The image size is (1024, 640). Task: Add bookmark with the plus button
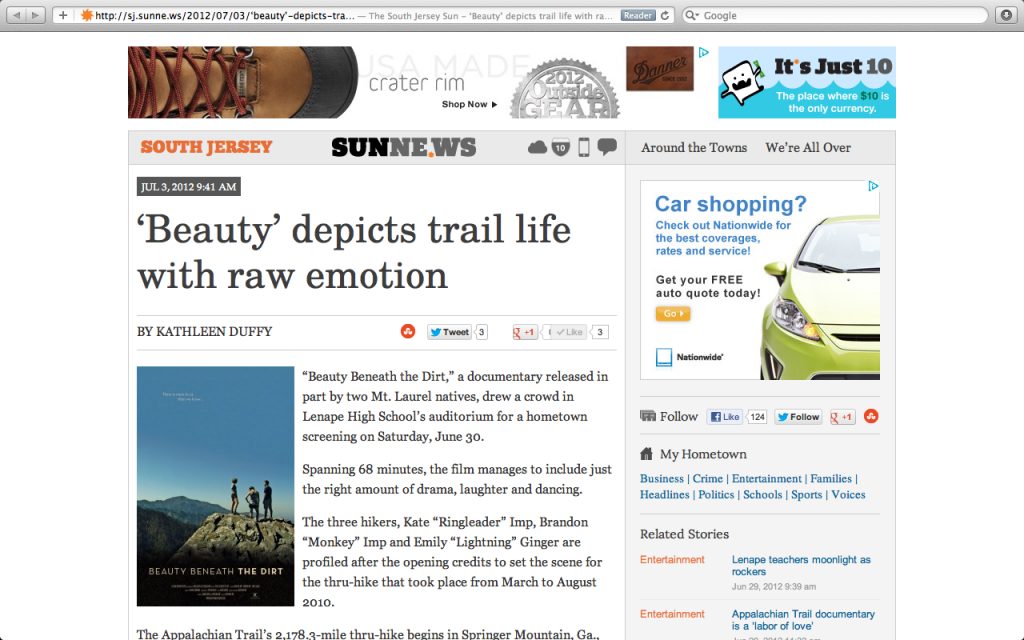tap(63, 15)
